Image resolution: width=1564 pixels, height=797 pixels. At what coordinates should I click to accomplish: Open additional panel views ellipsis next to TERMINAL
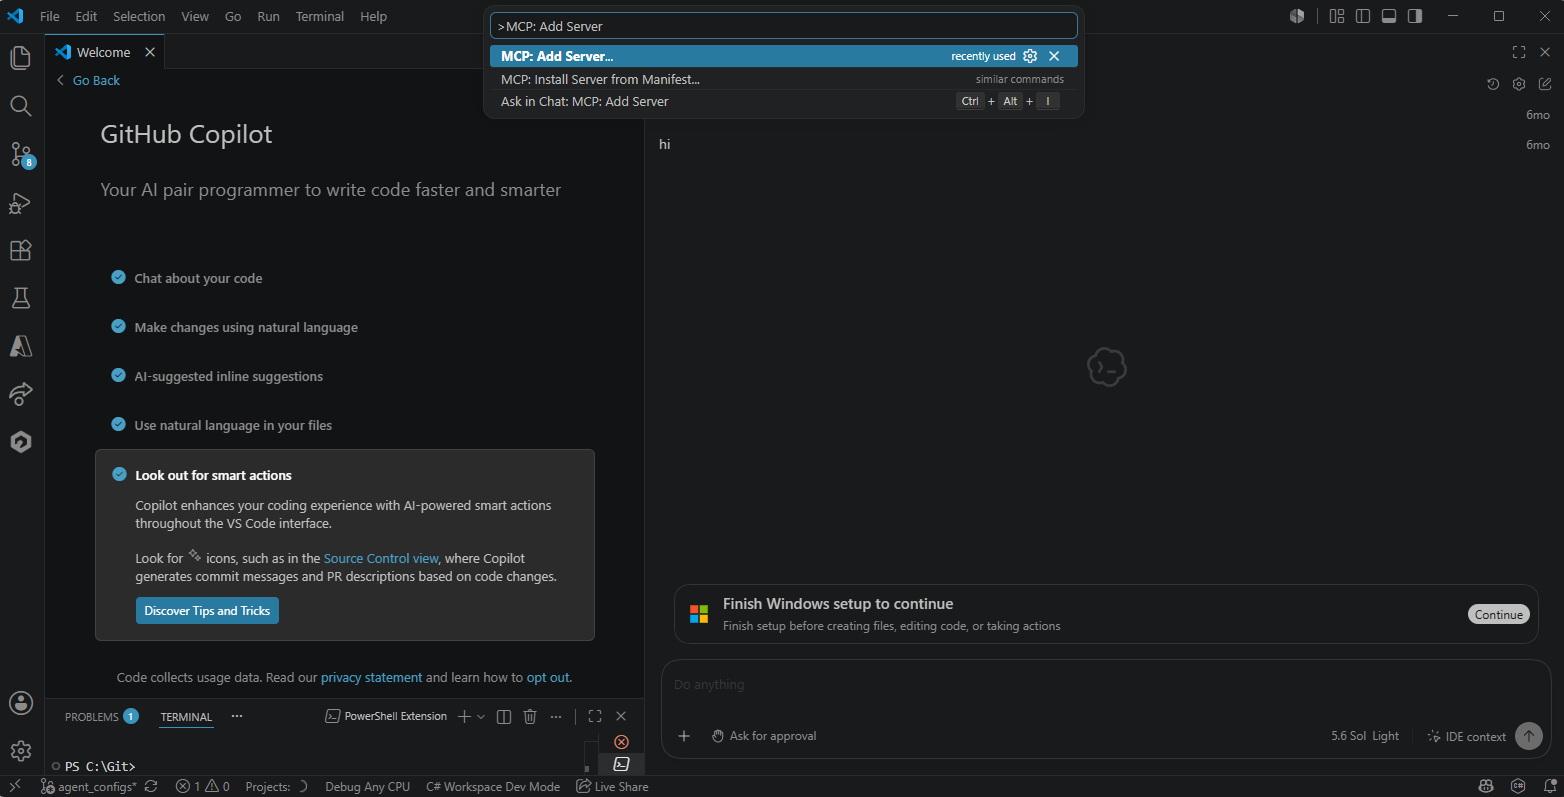(237, 716)
